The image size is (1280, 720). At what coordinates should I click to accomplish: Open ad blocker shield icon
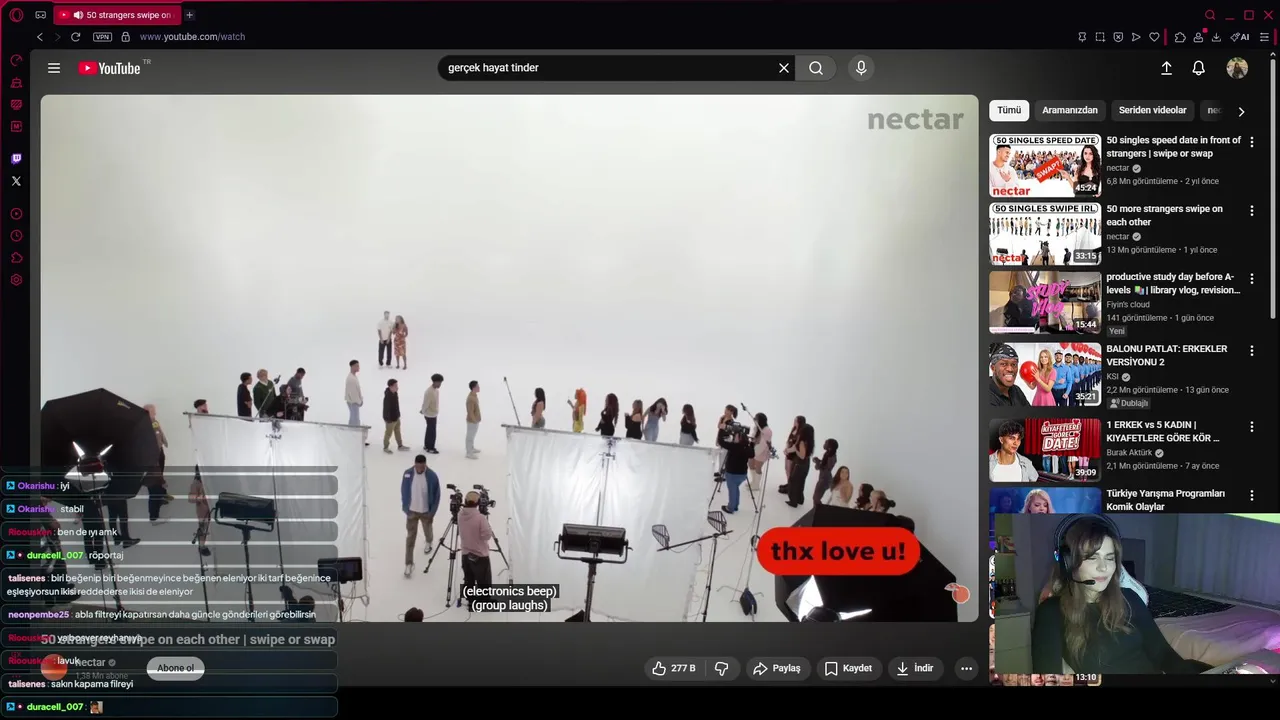[x=1118, y=37]
